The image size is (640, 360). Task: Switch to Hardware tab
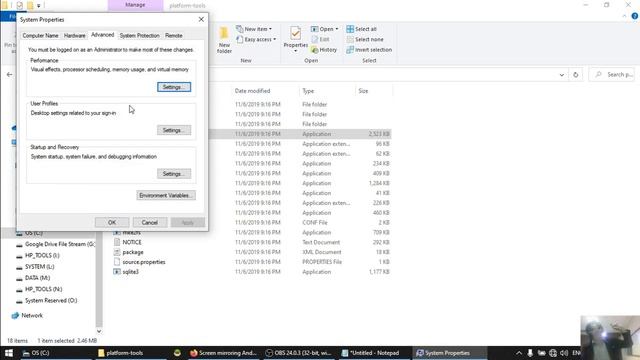pyautogui.click(x=75, y=36)
